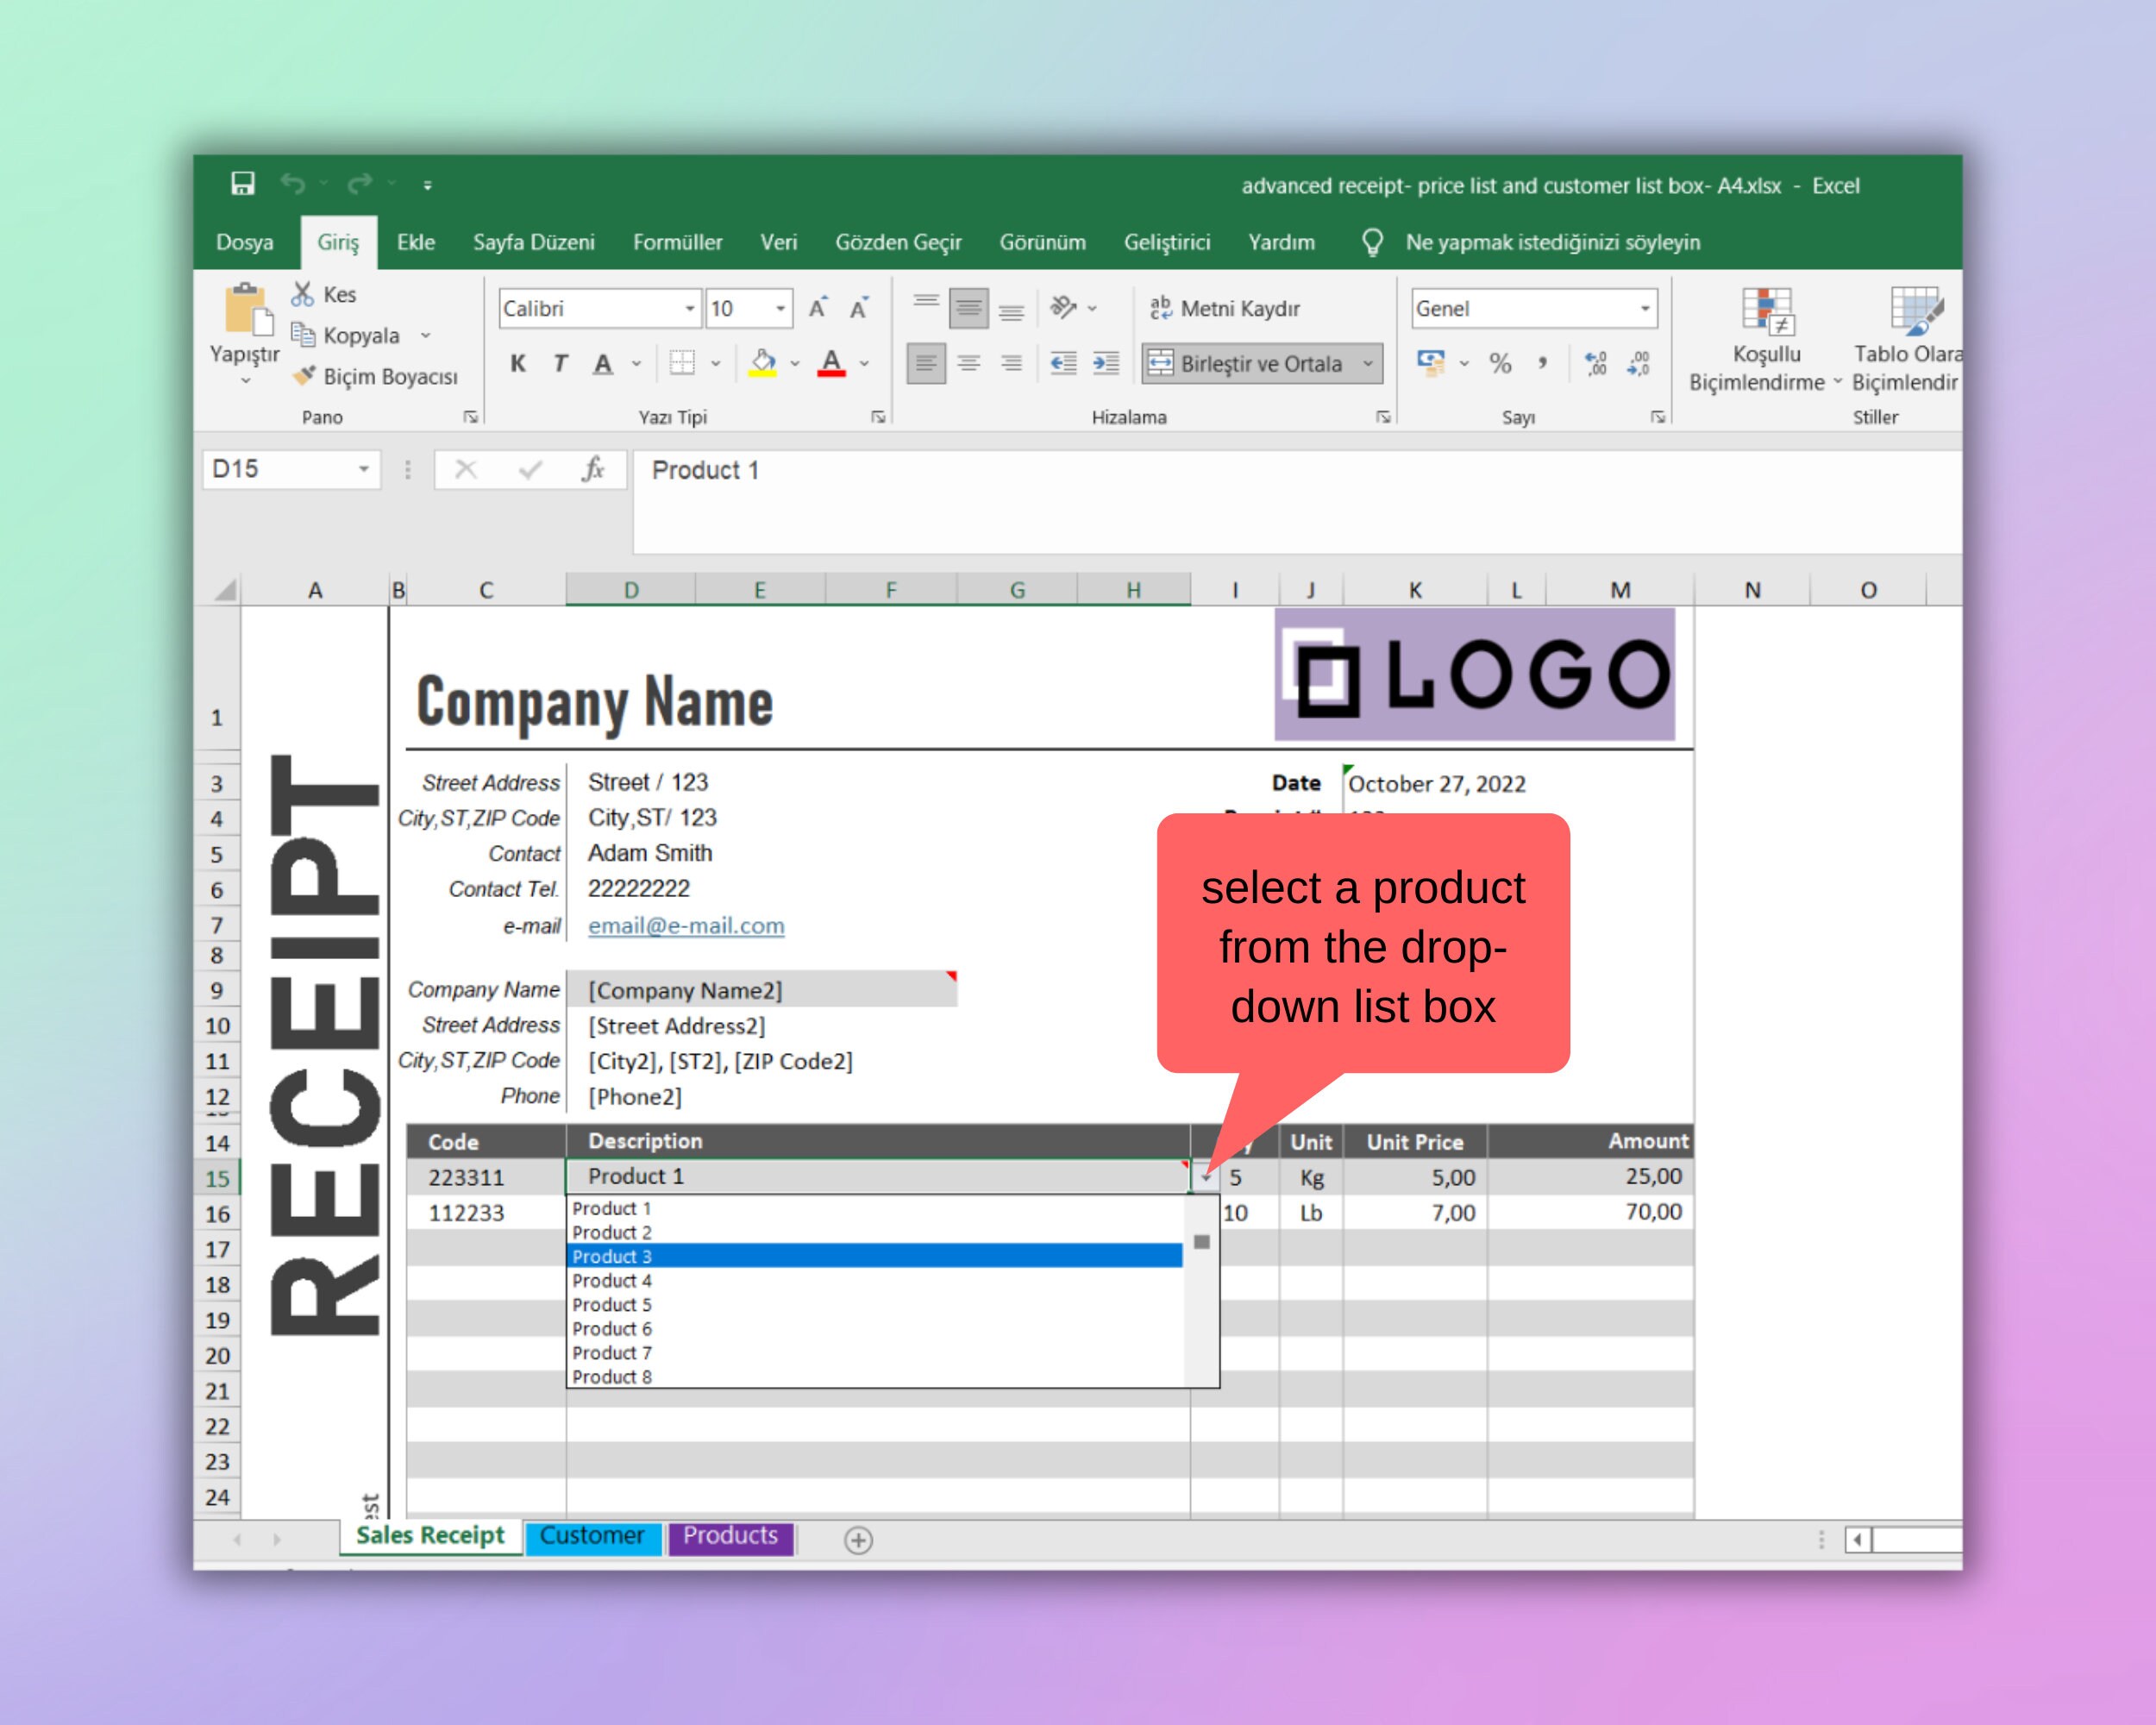Toggle italic with the T button
The height and width of the screenshot is (1725, 2156).
click(560, 363)
